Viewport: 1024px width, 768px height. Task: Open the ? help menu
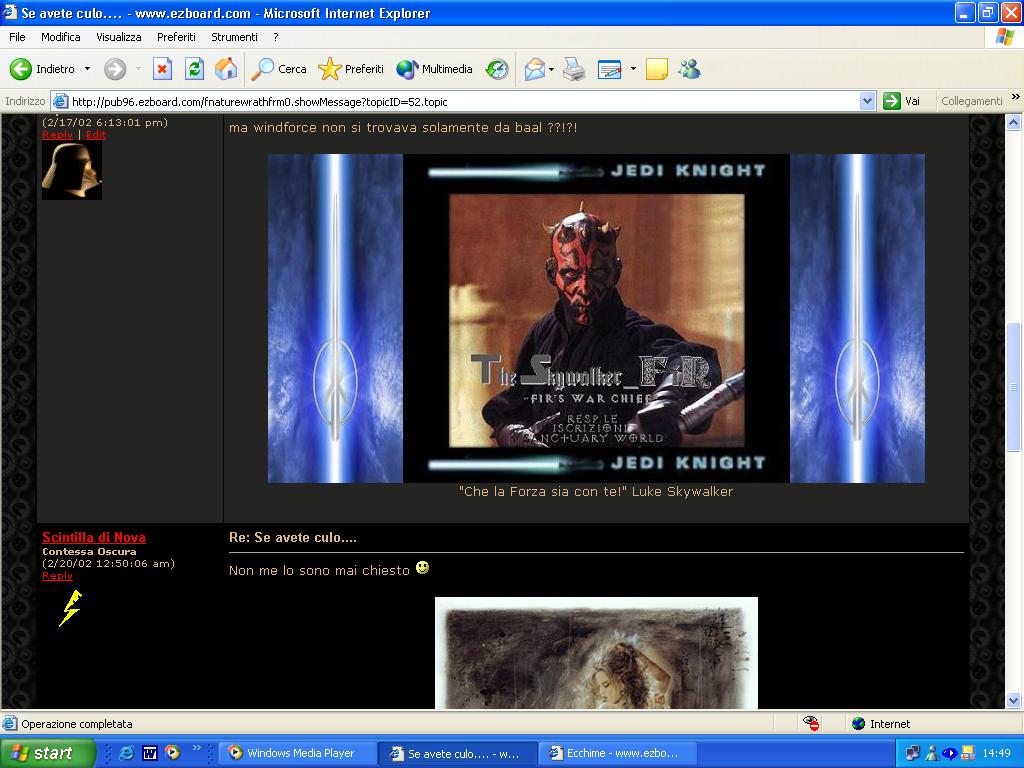tap(276, 37)
